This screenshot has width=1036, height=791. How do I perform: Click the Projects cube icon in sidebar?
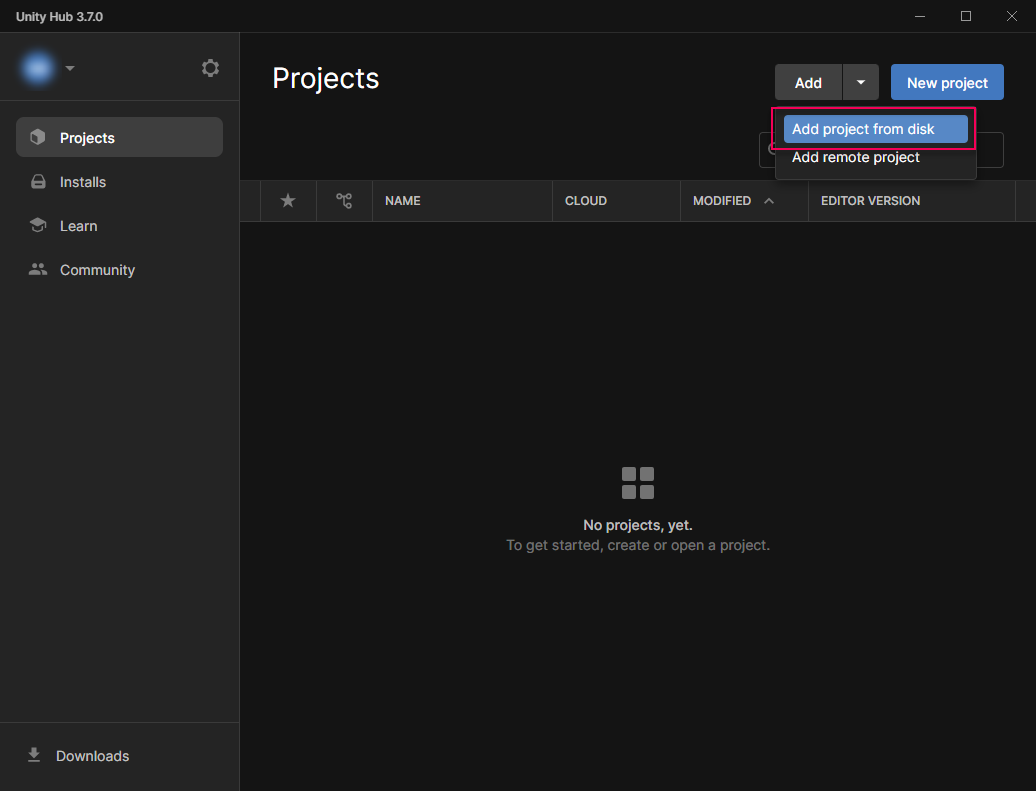click(x=38, y=137)
